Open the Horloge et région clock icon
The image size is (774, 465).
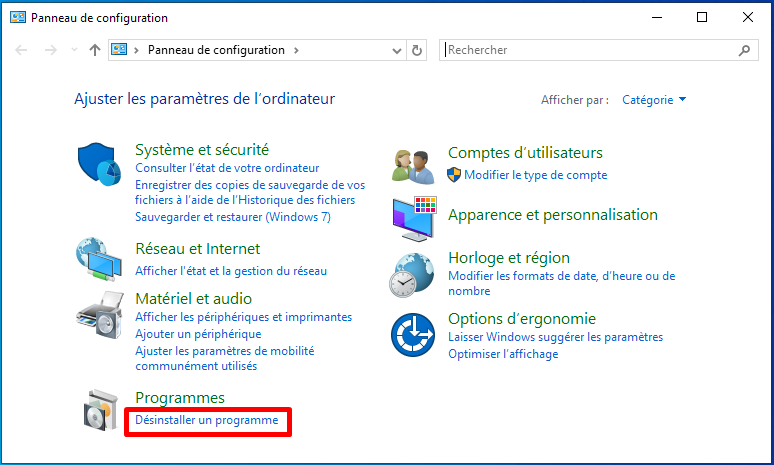pyautogui.click(x=412, y=275)
